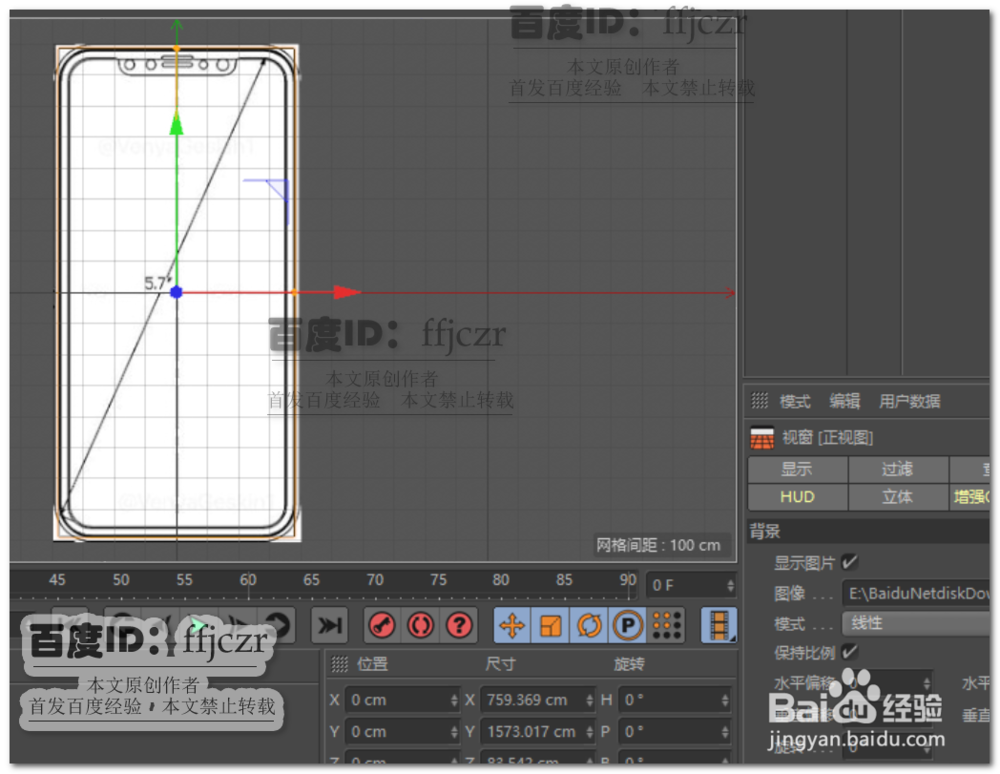The width and height of the screenshot is (1000, 774).
Task: Click the stepper arrows of position Y
Action: (454, 732)
